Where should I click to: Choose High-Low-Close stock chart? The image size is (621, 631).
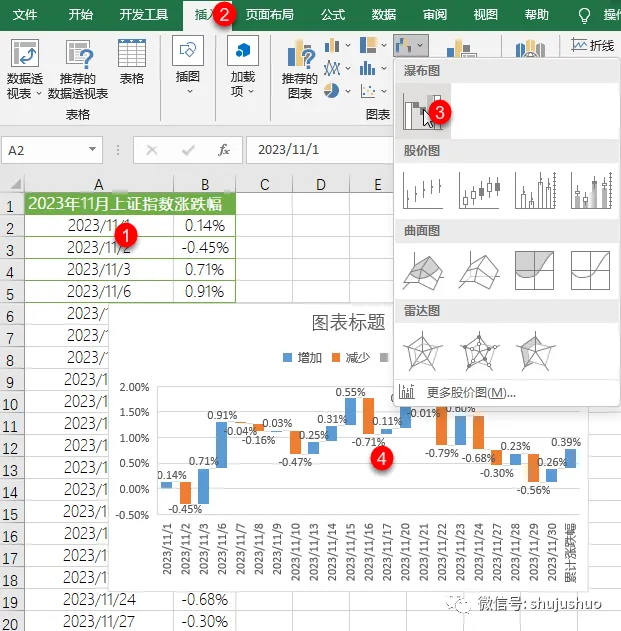[423, 190]
